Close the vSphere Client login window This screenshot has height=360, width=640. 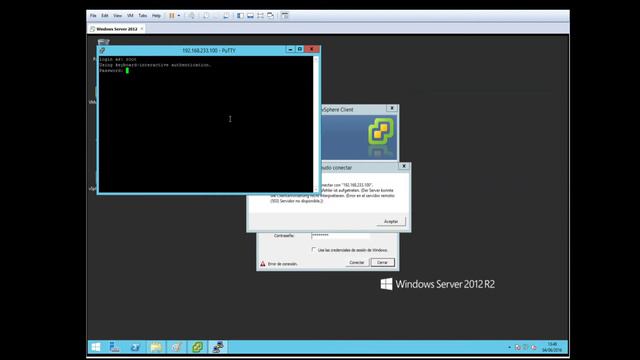[x=392, y=109]
